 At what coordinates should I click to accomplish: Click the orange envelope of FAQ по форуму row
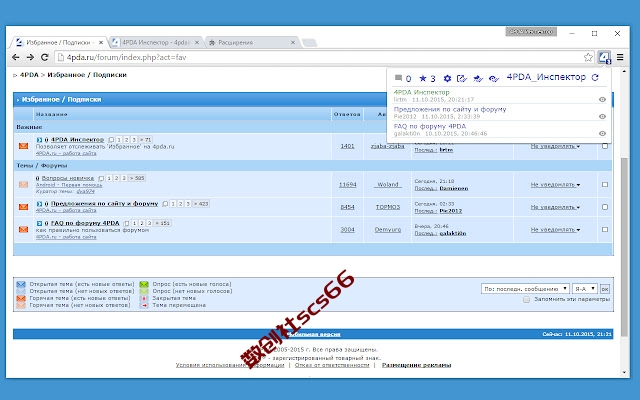pyautogui.click(x=23, y=229)
